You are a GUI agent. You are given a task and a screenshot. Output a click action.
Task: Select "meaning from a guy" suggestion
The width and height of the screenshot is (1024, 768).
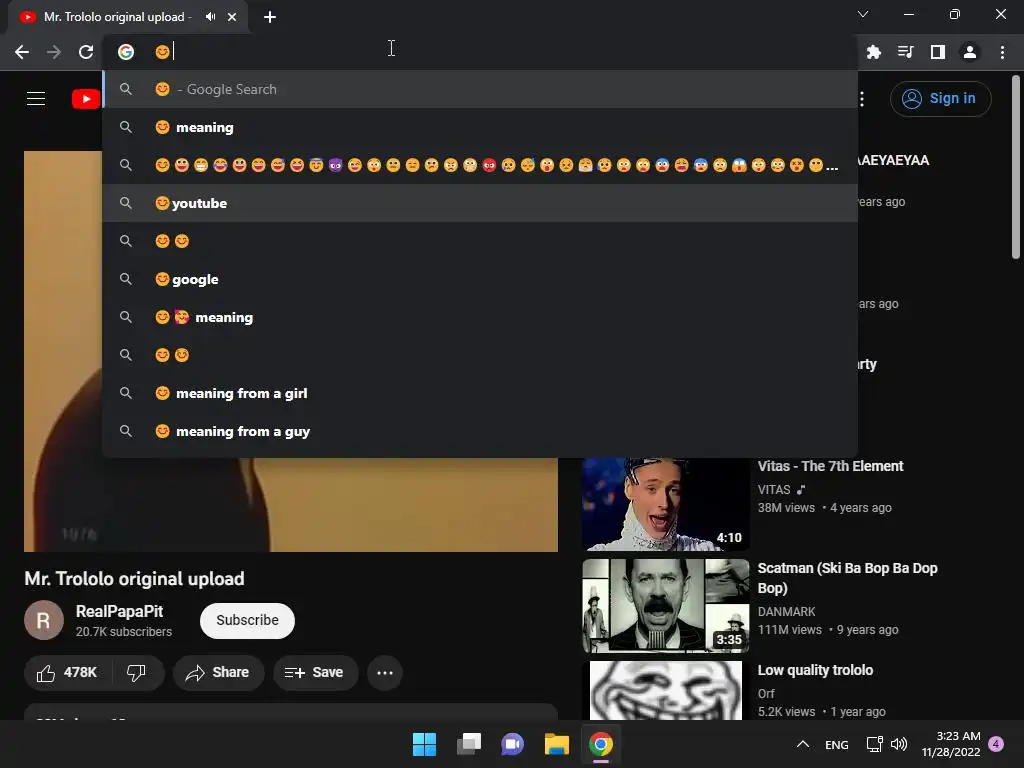coord(480,431)
